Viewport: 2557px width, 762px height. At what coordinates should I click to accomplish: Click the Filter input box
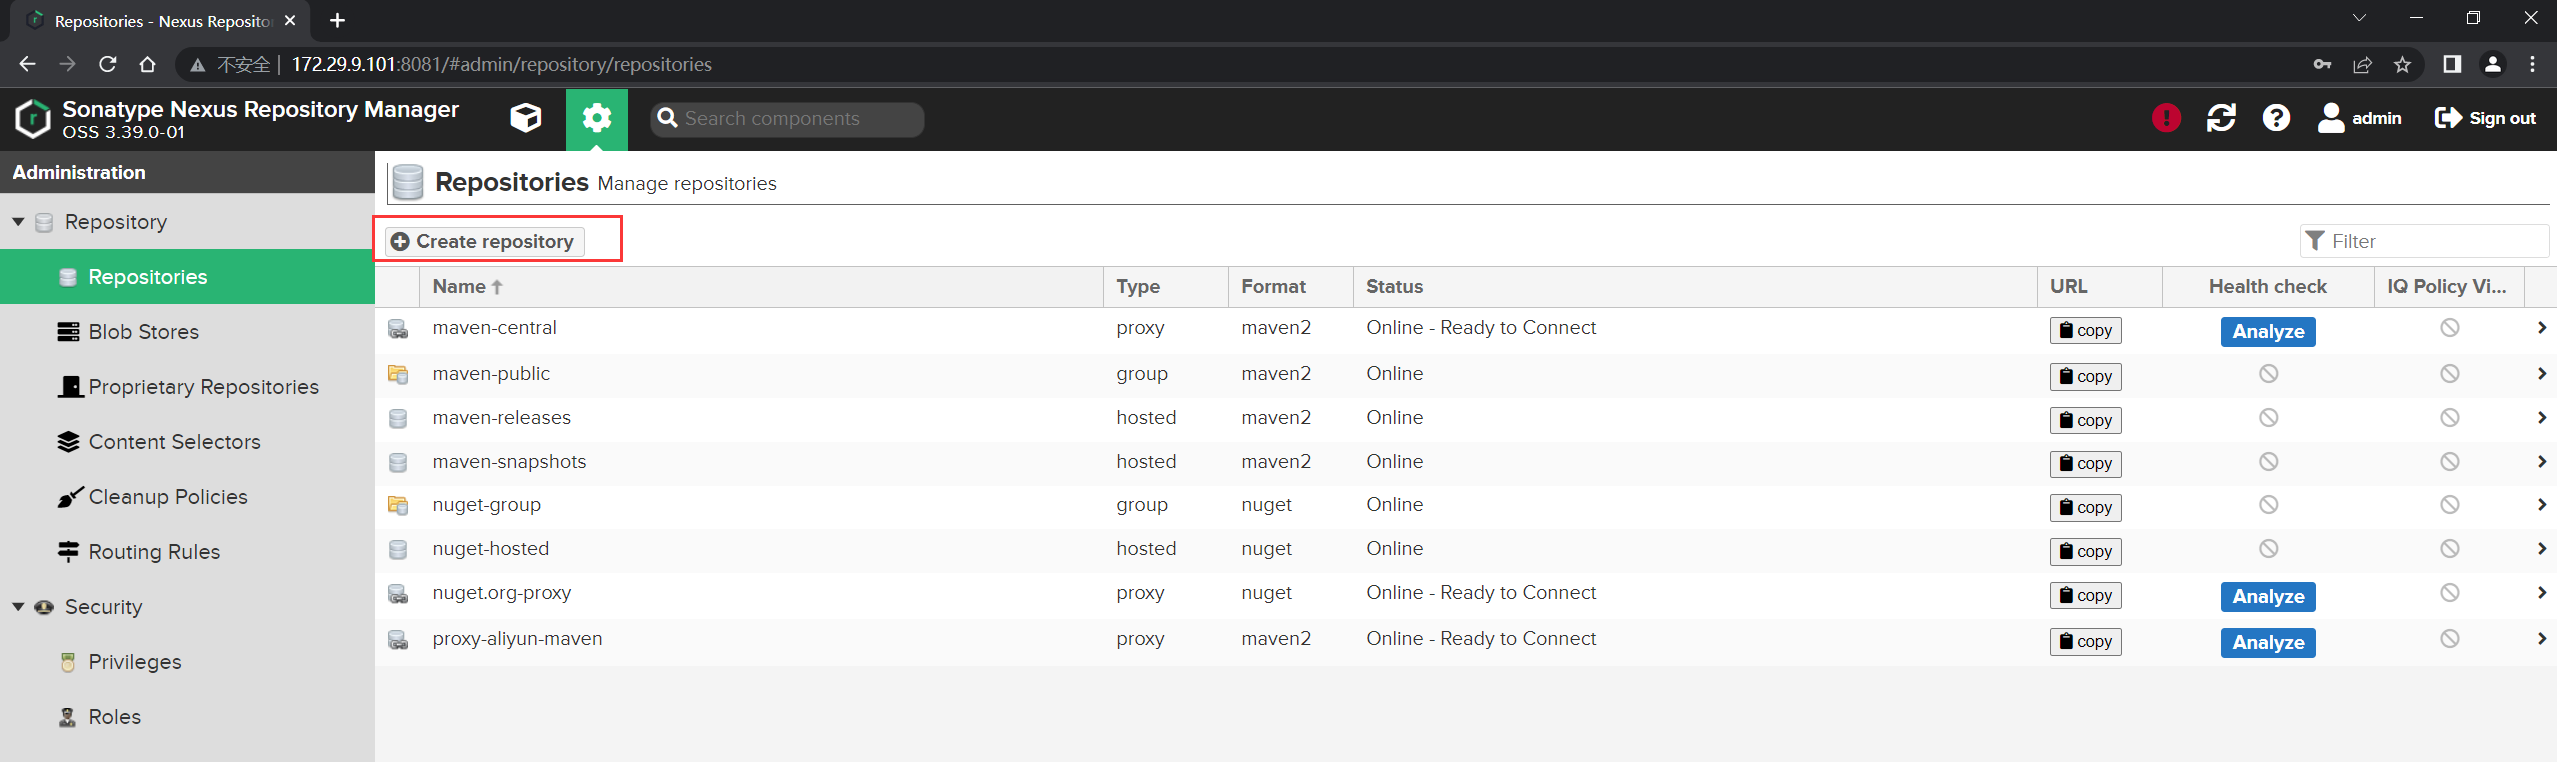pyautogui.click(x=2424, y=241)
